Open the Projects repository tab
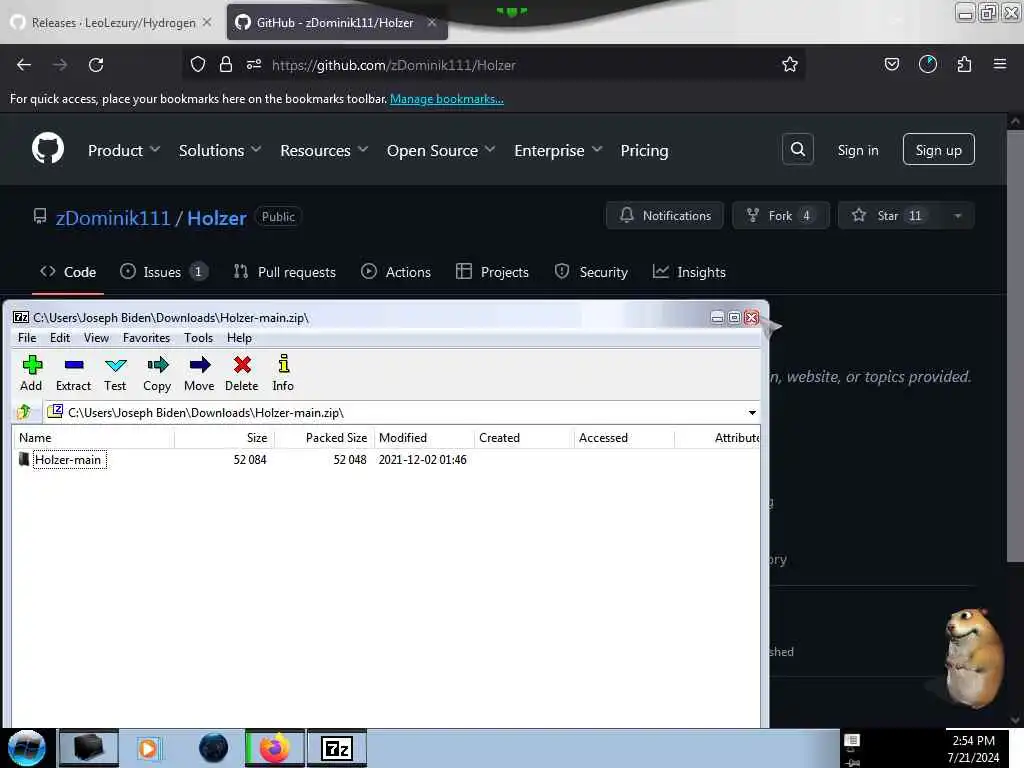Screen dimensions: 1024x768 (x=492, y=272)
